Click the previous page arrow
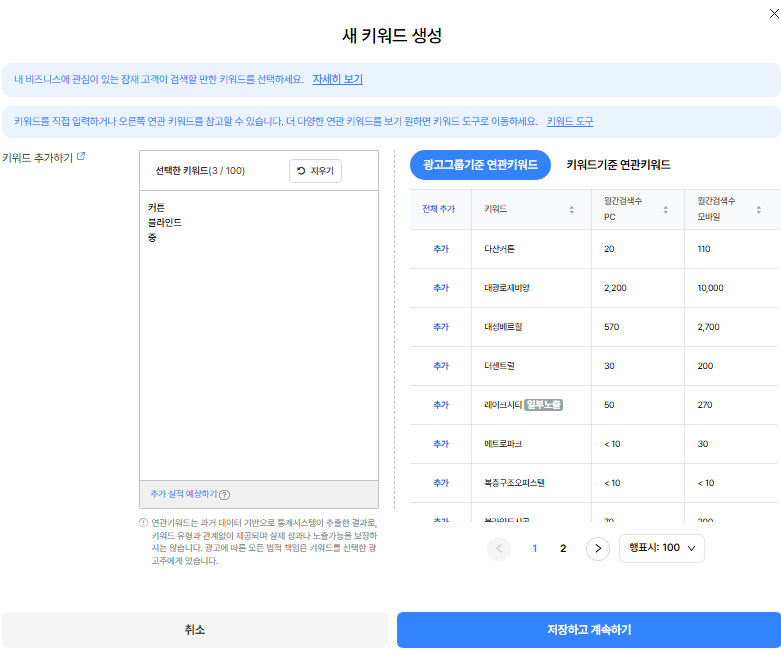781x655 pixels. pyautogui.click(x=499, y=548)
